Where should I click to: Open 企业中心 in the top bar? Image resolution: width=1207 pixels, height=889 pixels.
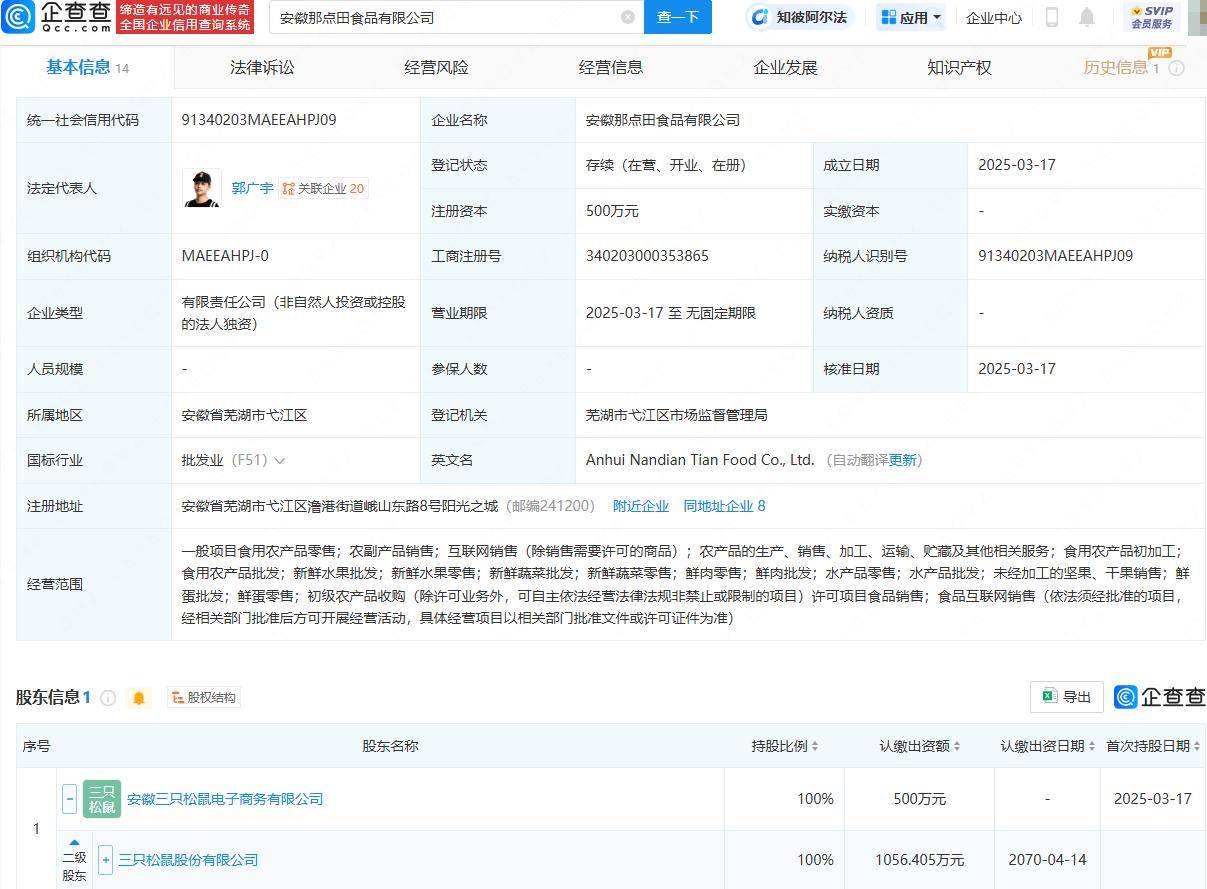pos(994,17)
